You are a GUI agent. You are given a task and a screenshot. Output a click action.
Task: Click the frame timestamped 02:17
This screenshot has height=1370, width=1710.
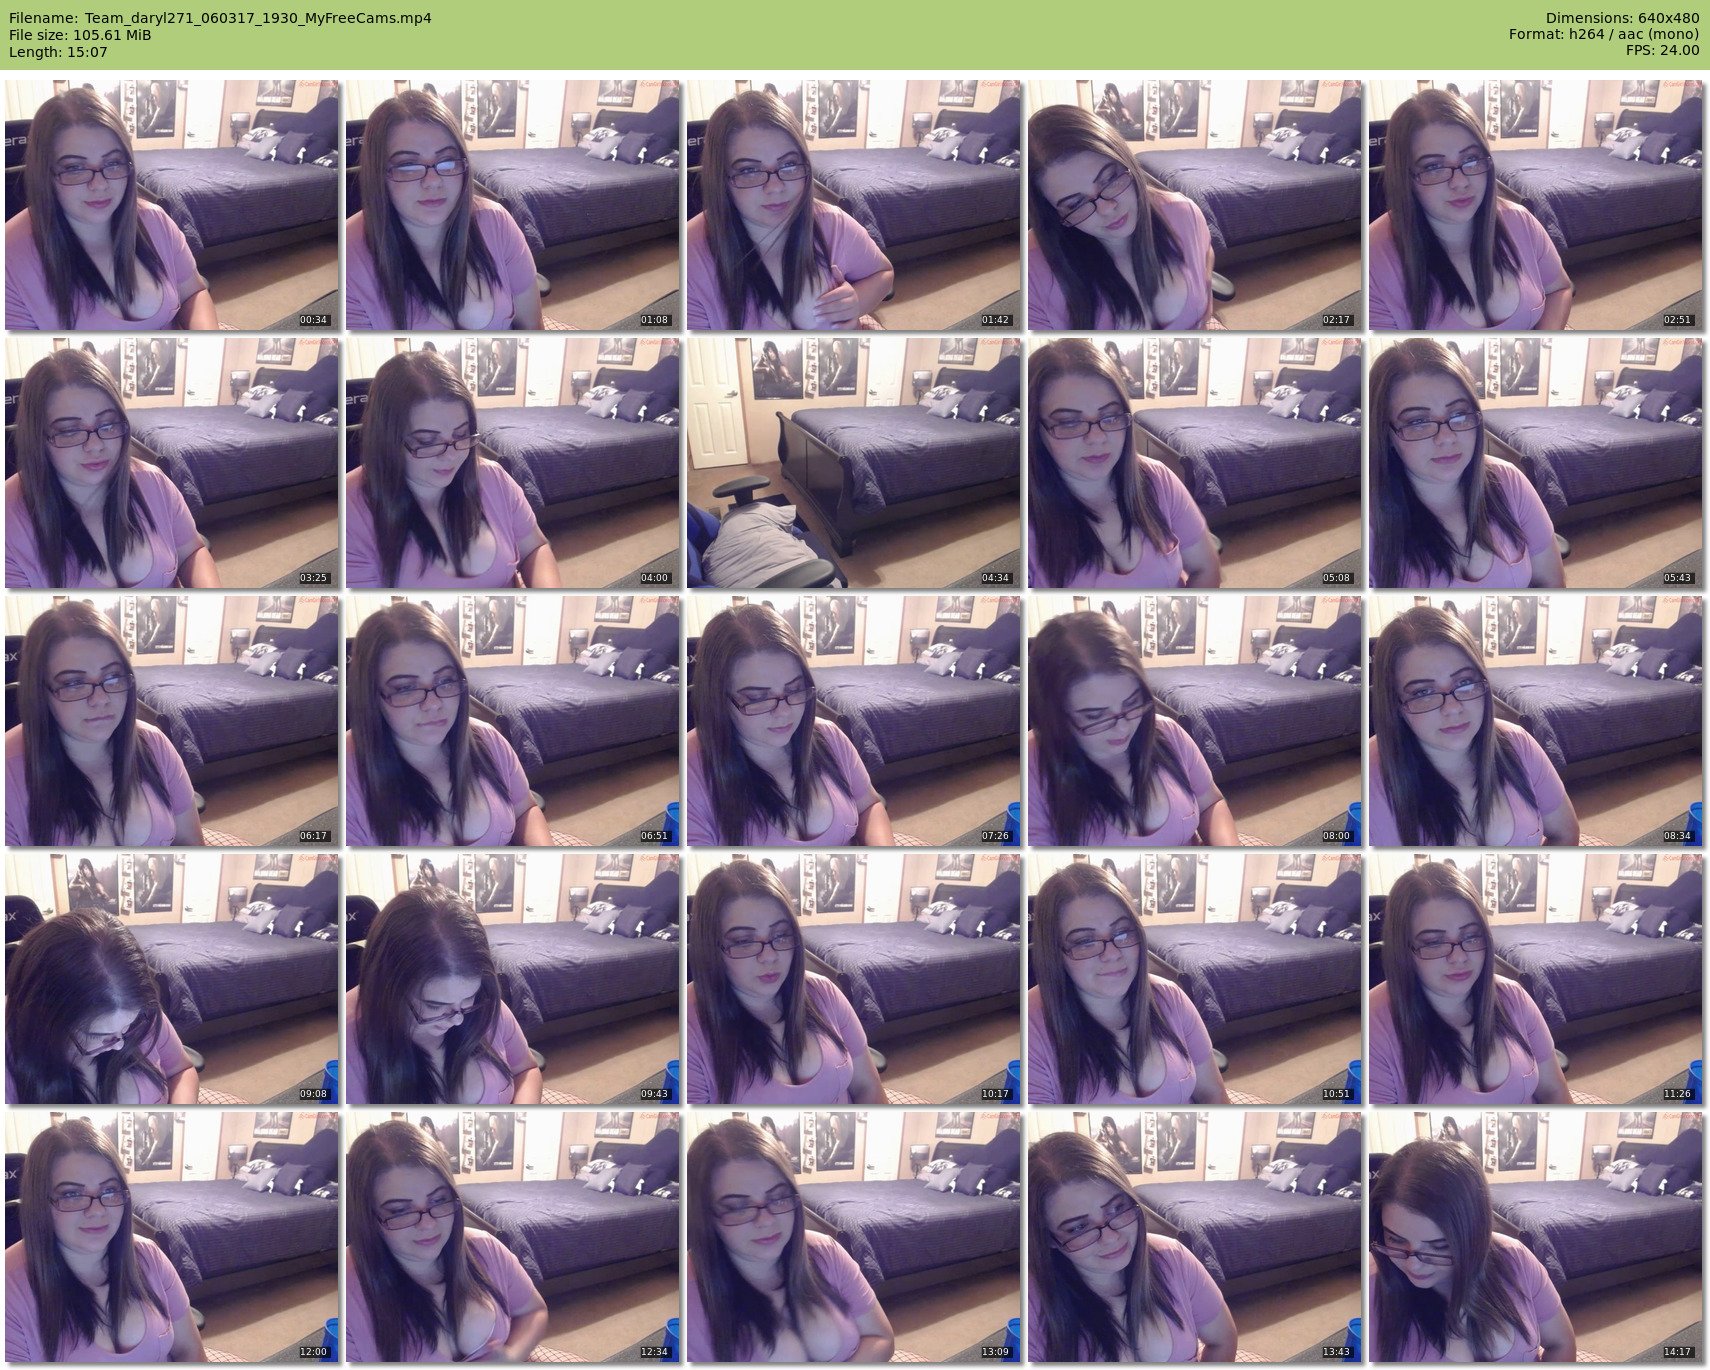point(1195,205)
